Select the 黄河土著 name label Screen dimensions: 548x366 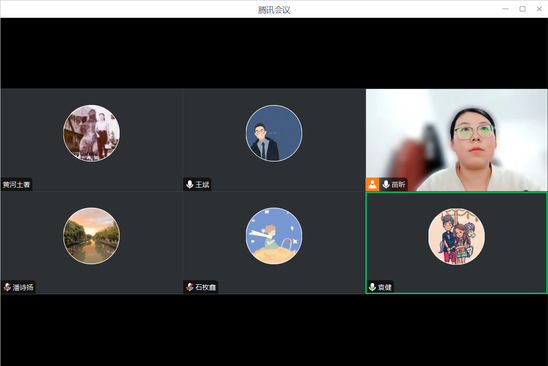coord(16,185)
